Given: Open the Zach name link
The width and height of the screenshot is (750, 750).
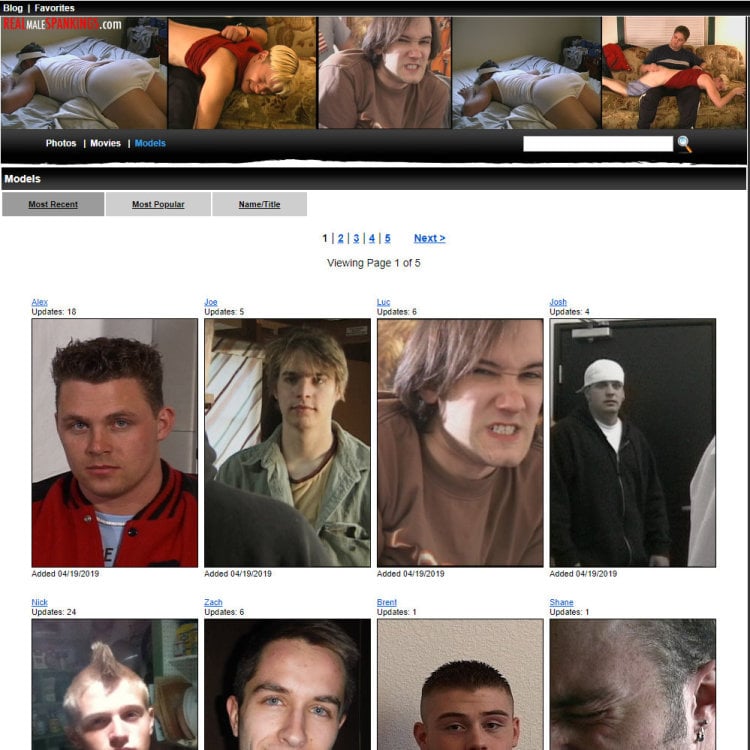Looking at the screenshot, I should click(x=213, y=602).
